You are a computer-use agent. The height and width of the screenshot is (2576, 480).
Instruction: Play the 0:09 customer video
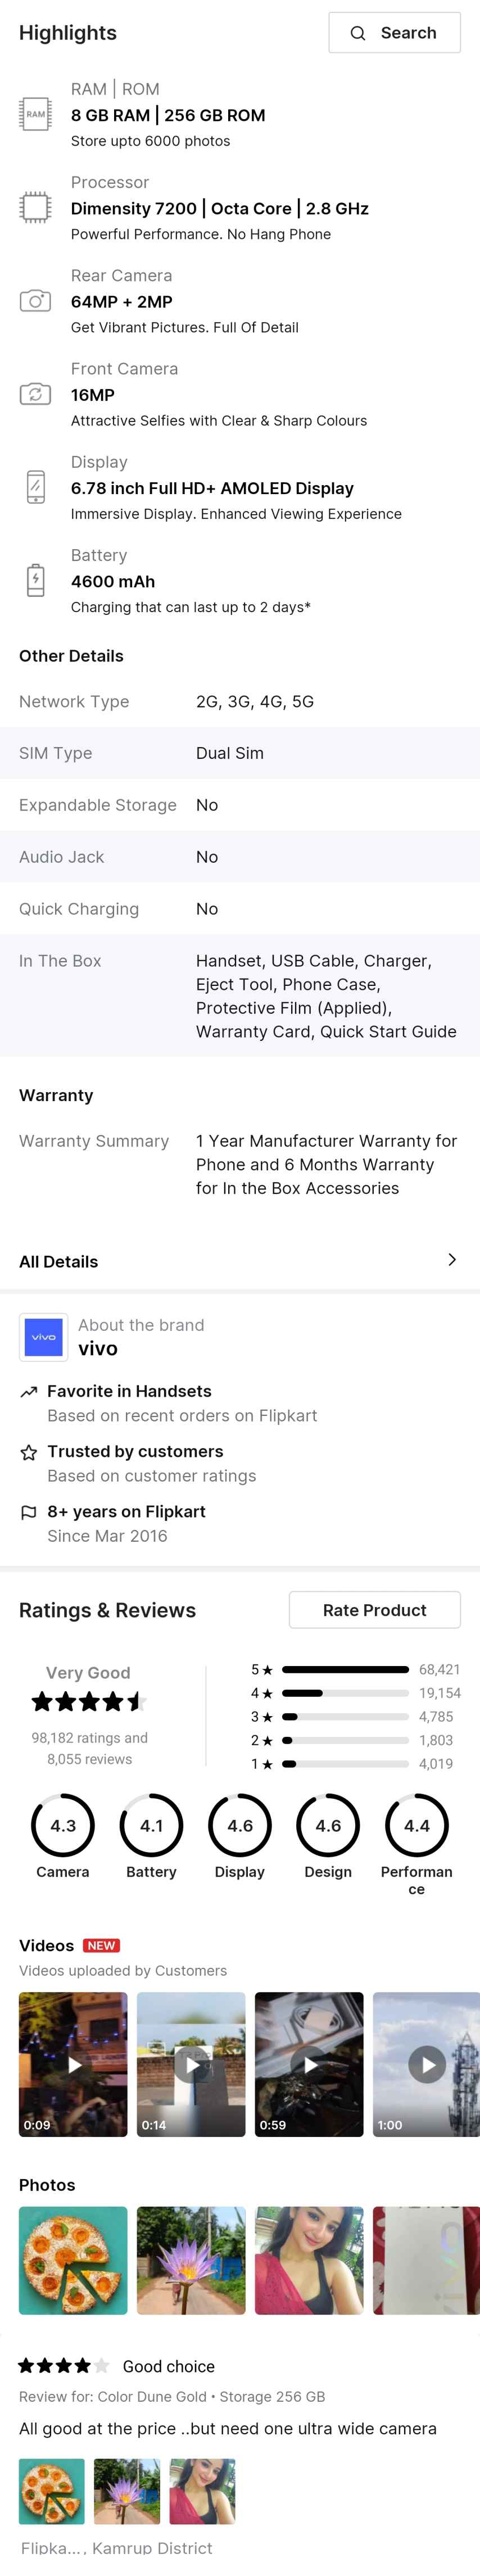(73, 2064)
